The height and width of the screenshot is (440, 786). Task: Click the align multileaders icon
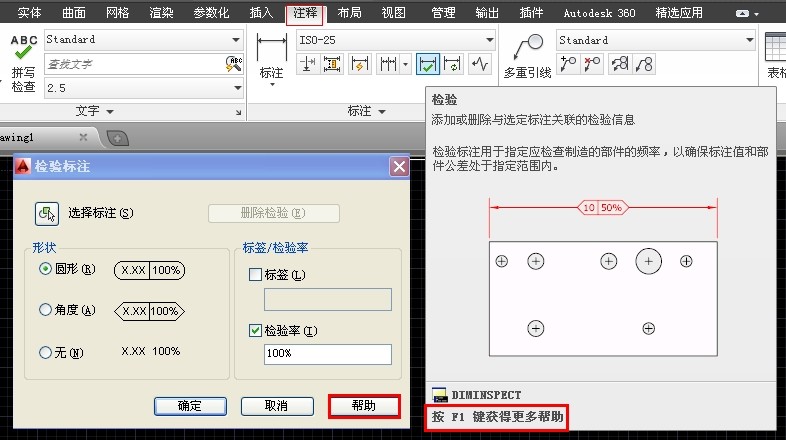point(620,64)
